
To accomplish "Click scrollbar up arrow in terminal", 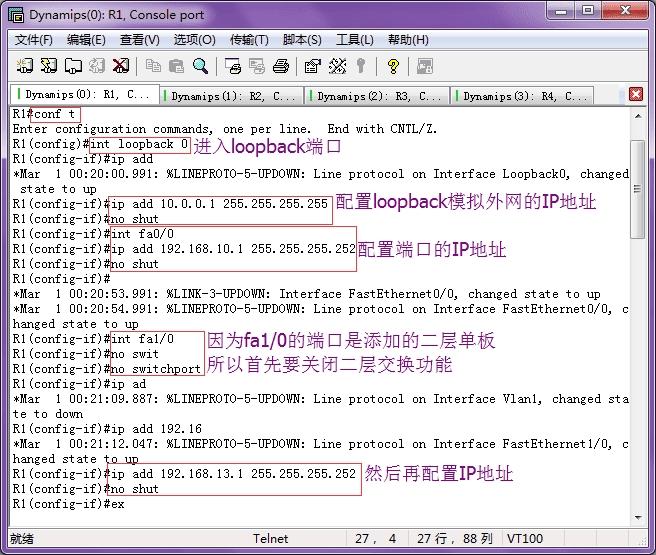I will pyautogui.click(x=638, y=116).
